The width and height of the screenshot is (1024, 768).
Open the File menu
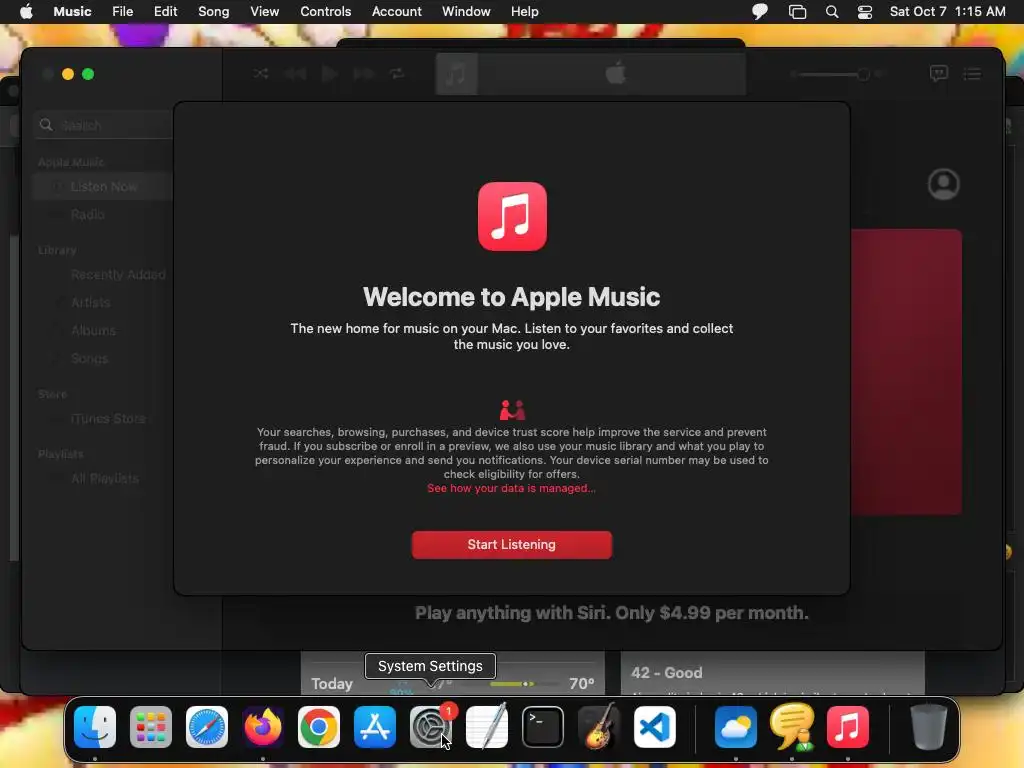(x=122, y=12)
